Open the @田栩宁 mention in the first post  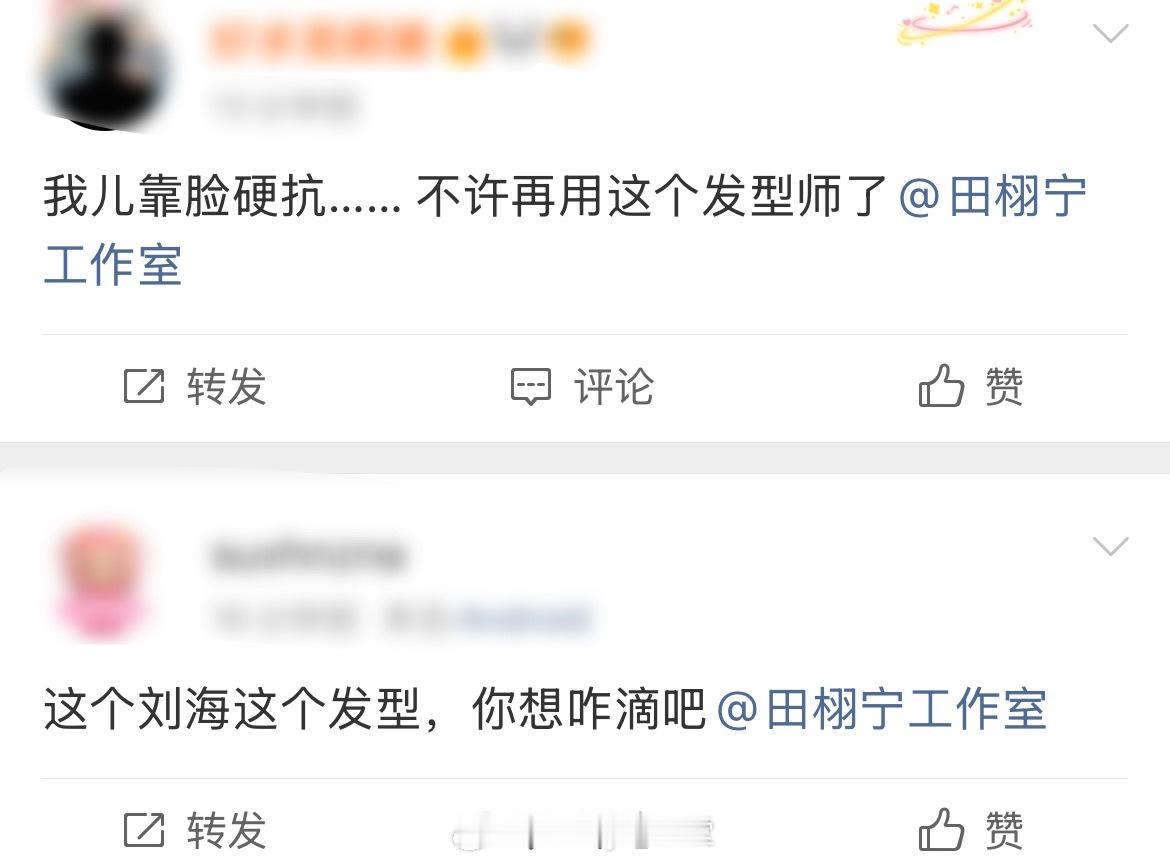(x=992, y=196)
